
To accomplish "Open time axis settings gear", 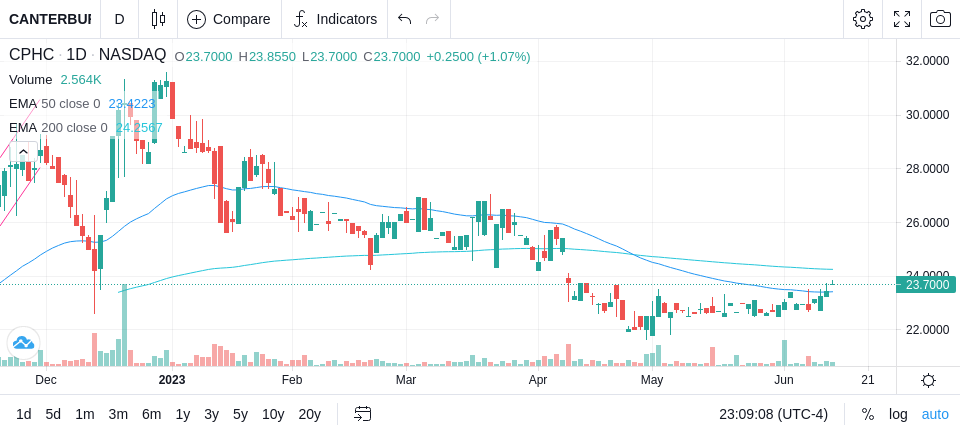I will click(x=928, y=380).
